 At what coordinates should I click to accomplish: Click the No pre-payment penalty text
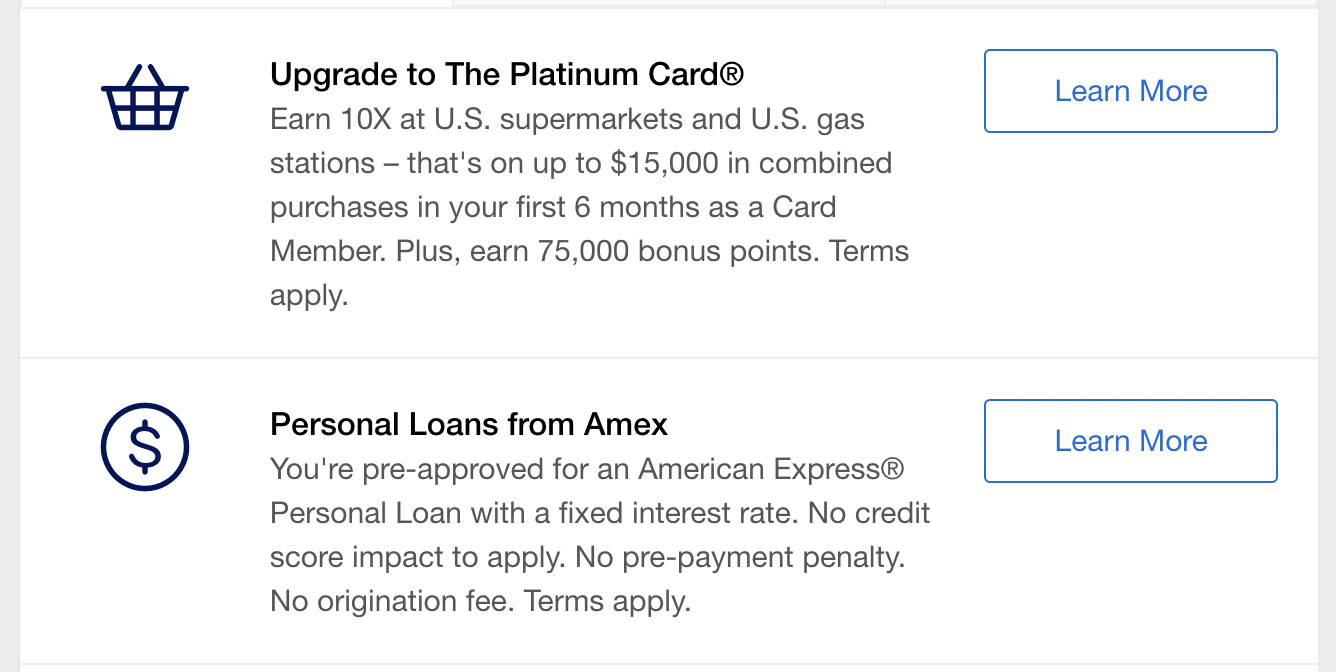pyautogui.click(x=739, y=557)
